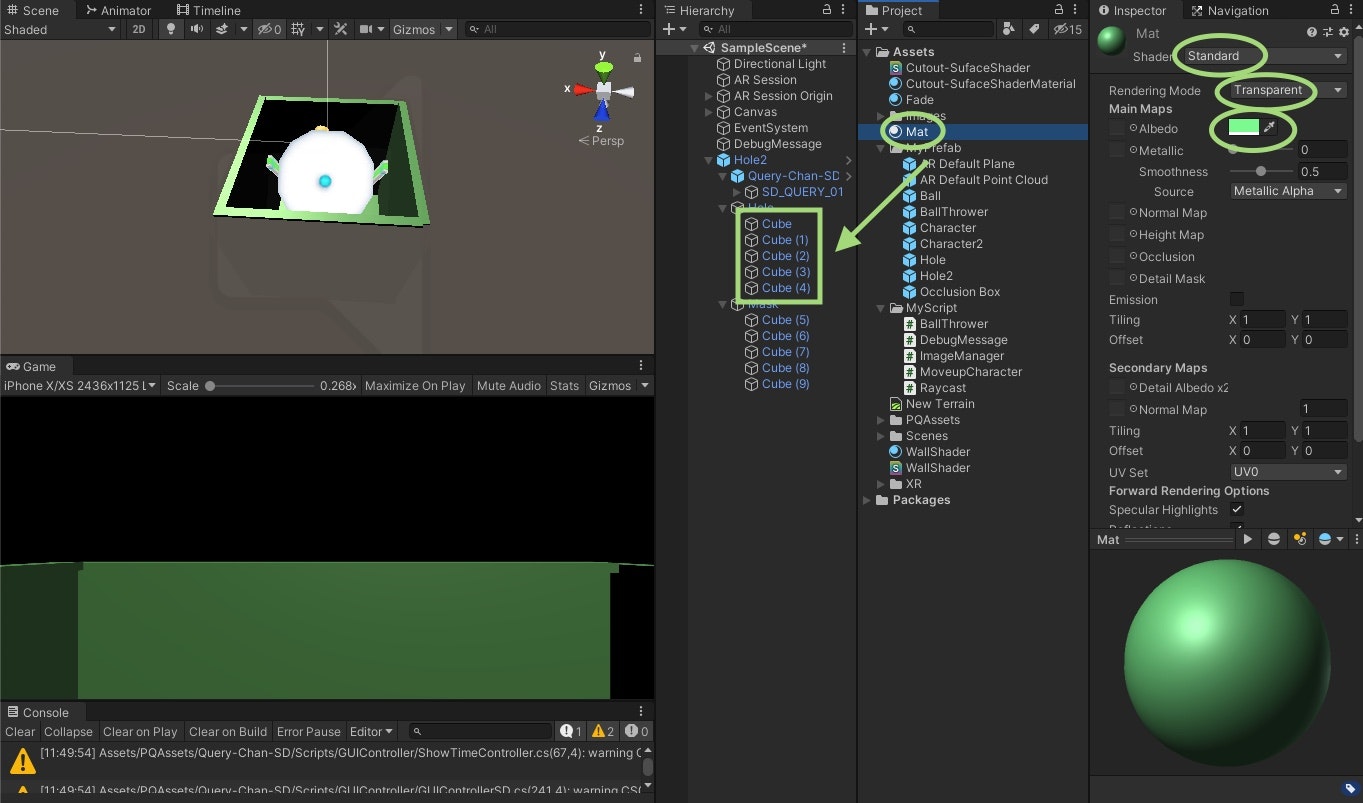Toggle console info message count filter
Image resolution: width=1363 pixels, height=803 pixels.
click(x=571, y=731)
